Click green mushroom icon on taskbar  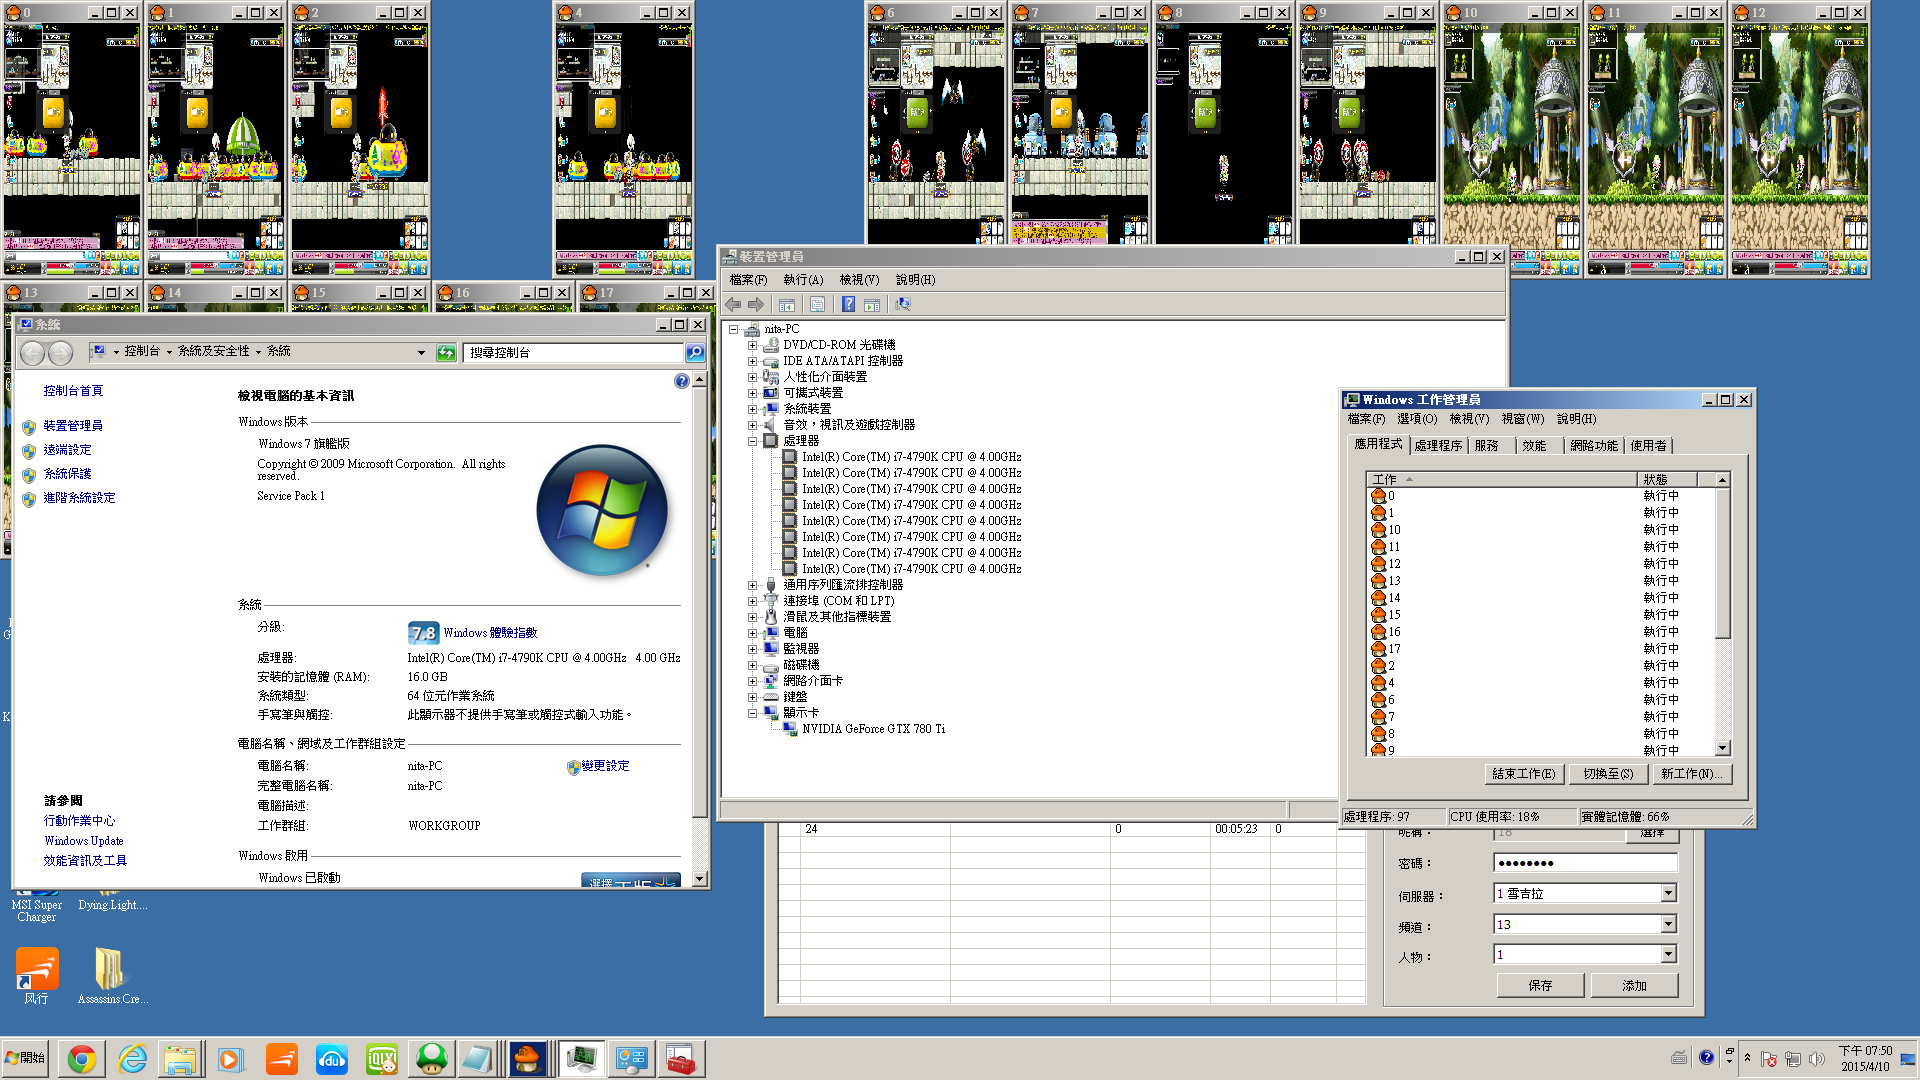(431, 1059)
